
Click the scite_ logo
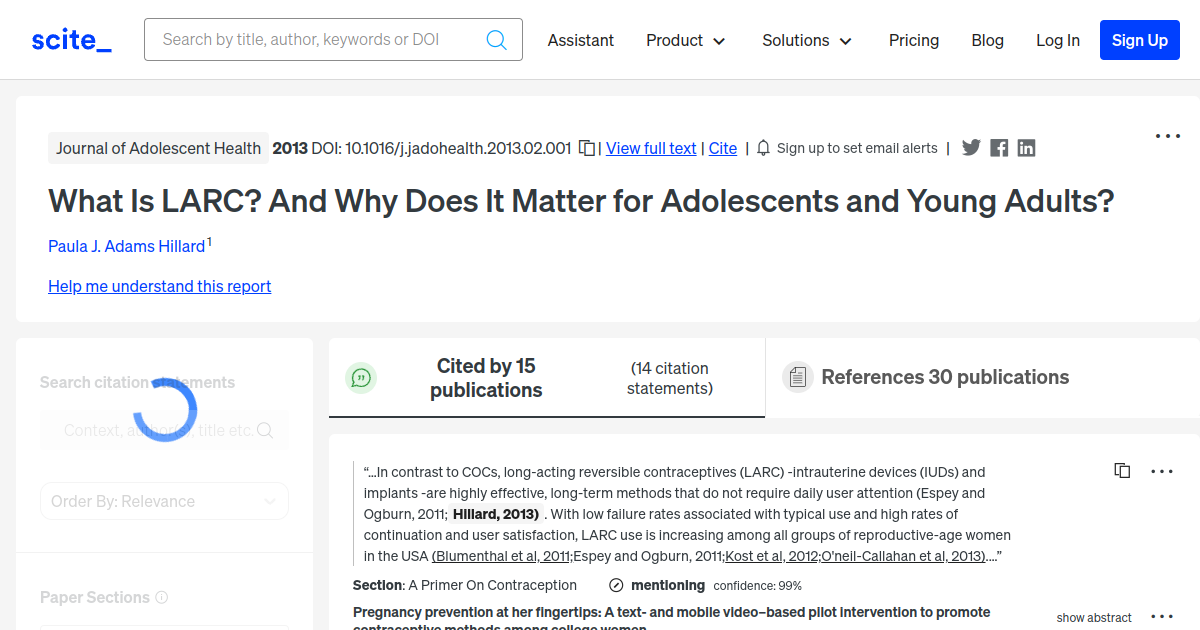(x=71, y=39)
